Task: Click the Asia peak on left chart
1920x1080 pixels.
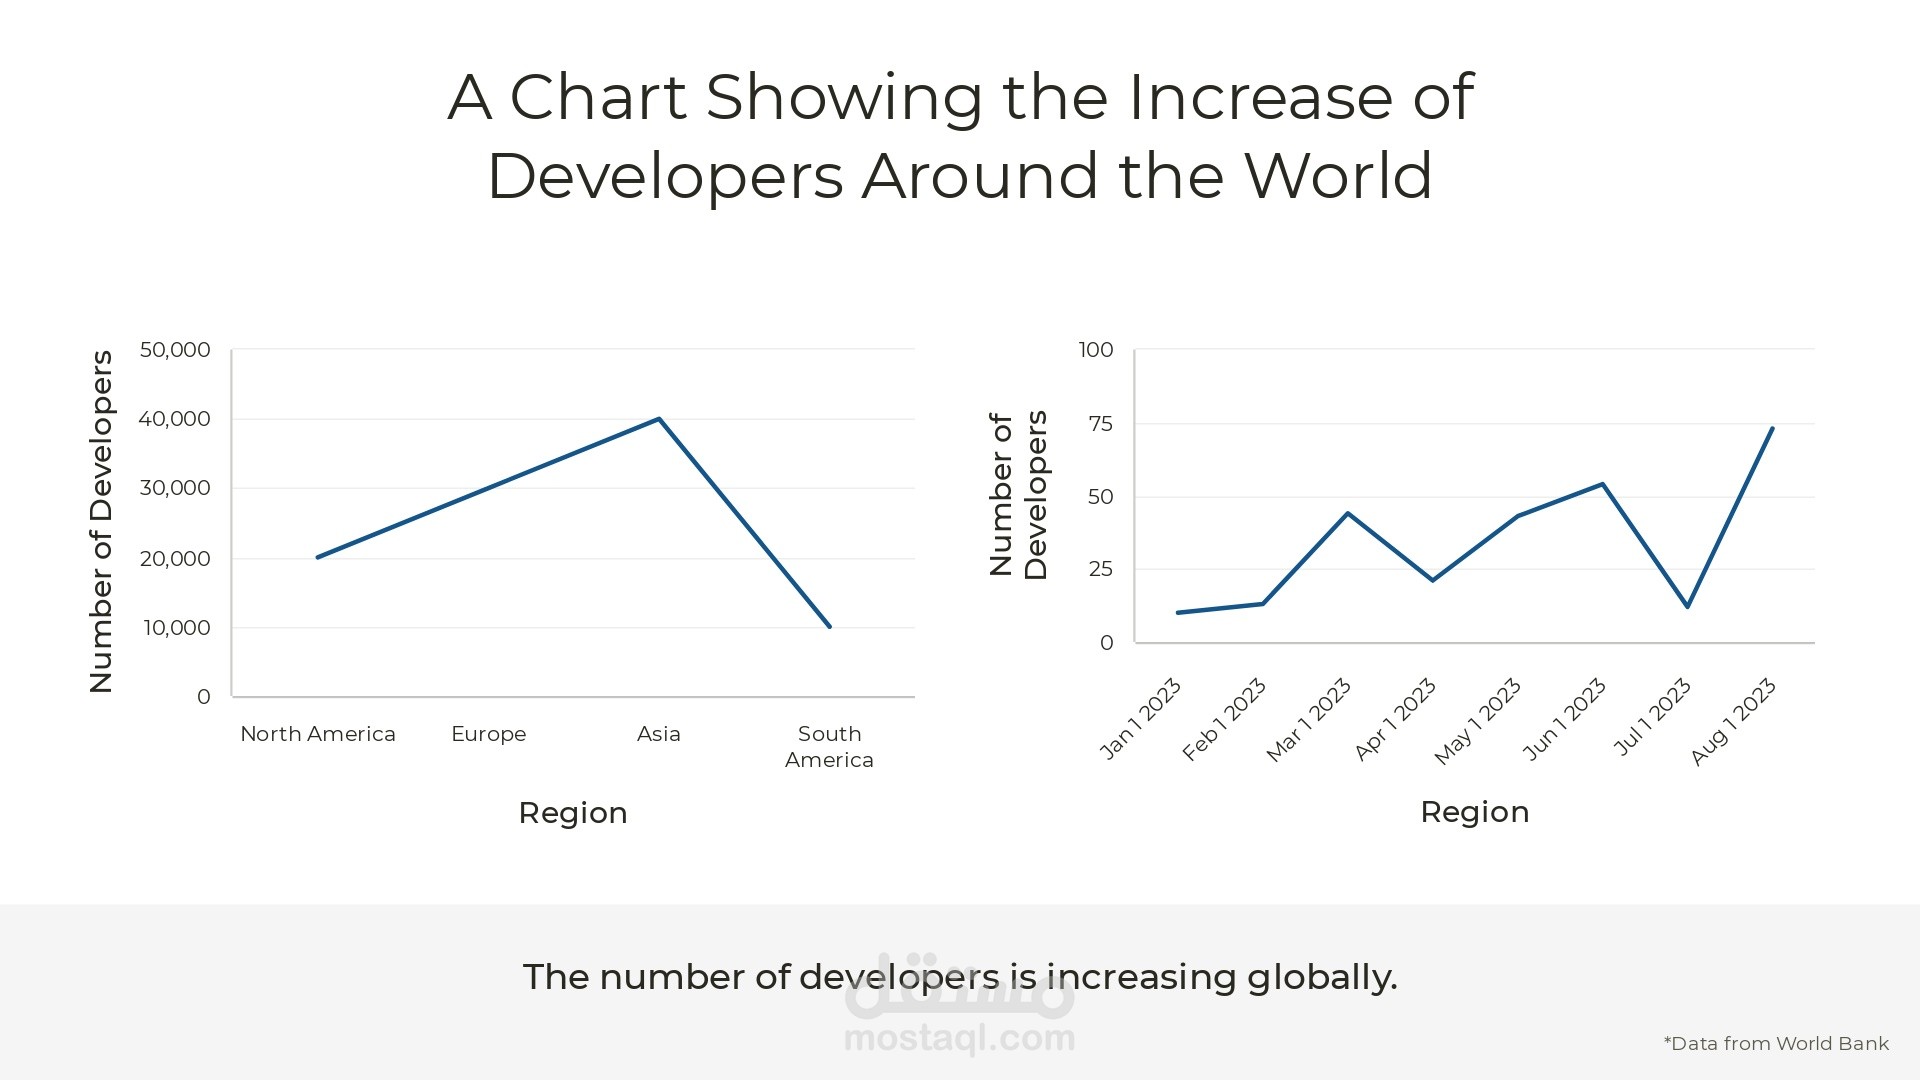Action: pos(659,419)
